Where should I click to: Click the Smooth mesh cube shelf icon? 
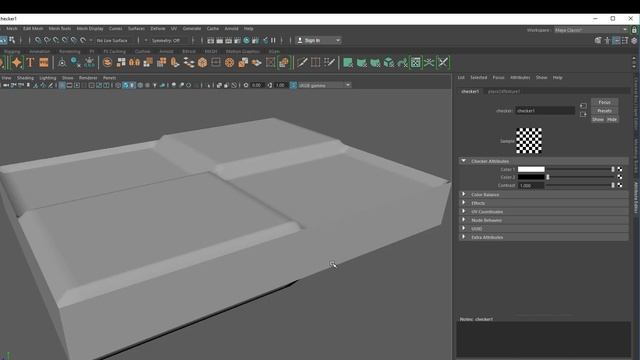pyautogui.click(x=202, y=62)
